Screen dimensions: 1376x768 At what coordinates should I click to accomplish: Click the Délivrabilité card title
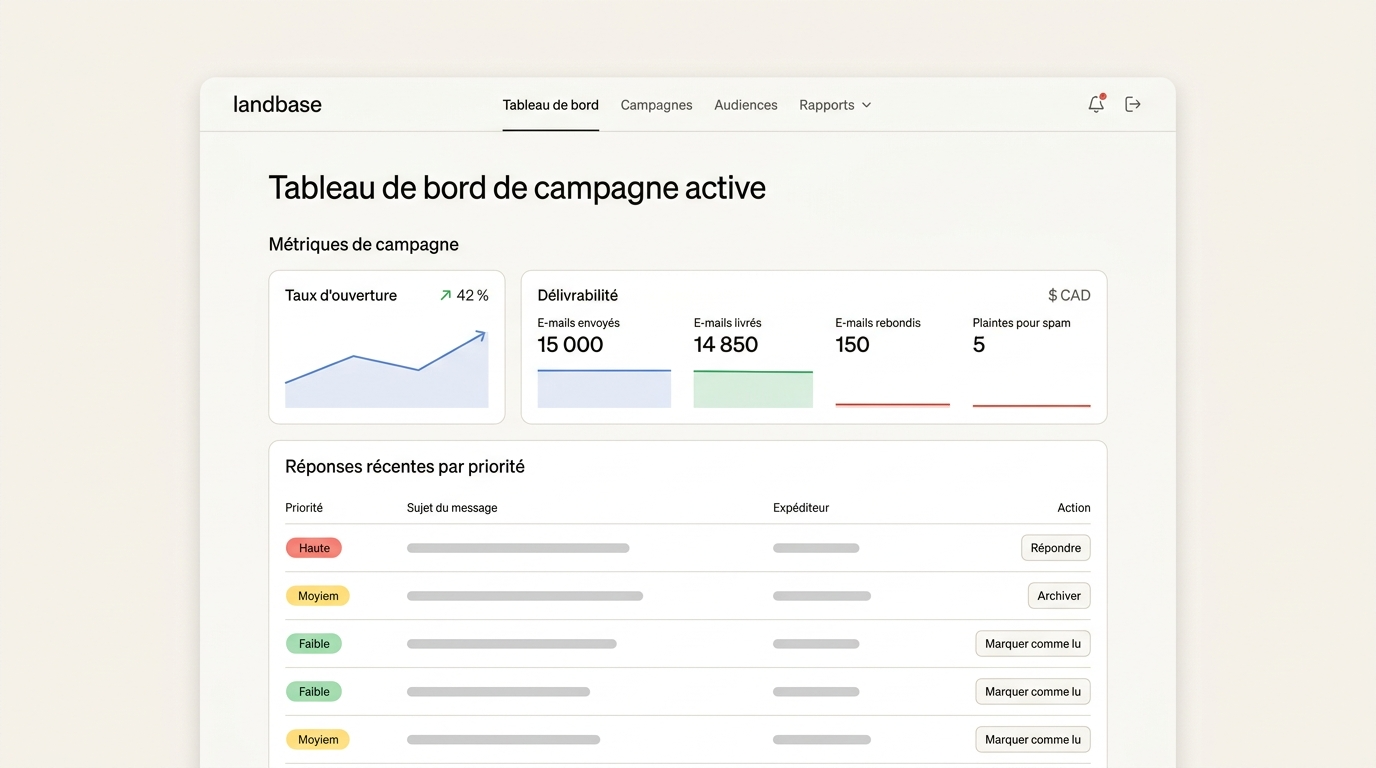coord(578,295)
